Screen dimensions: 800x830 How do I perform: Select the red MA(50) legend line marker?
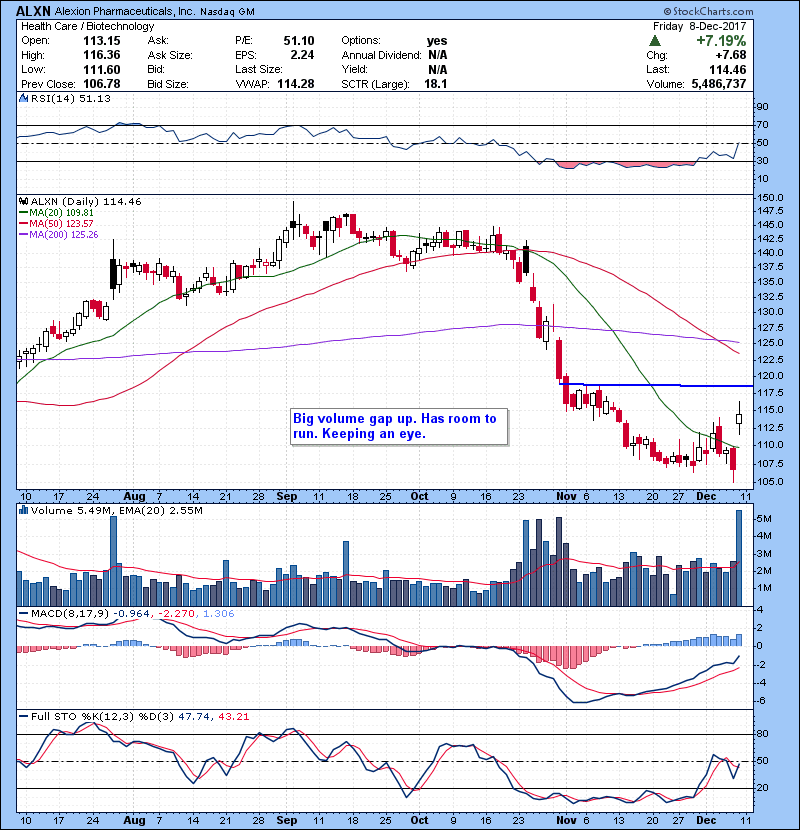pyautogui.click(x=23, y=224)
